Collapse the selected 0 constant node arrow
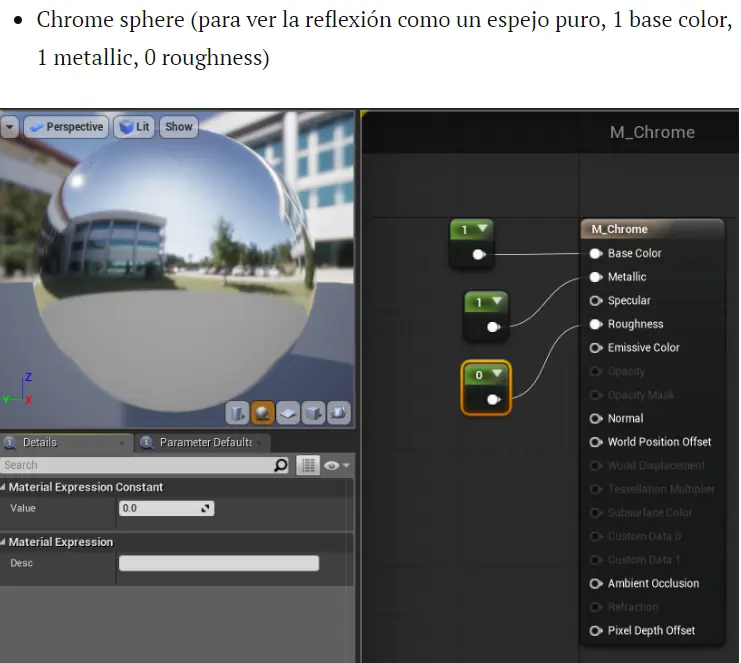This screenshot has width=741, height=663. (x=497, y=373)
